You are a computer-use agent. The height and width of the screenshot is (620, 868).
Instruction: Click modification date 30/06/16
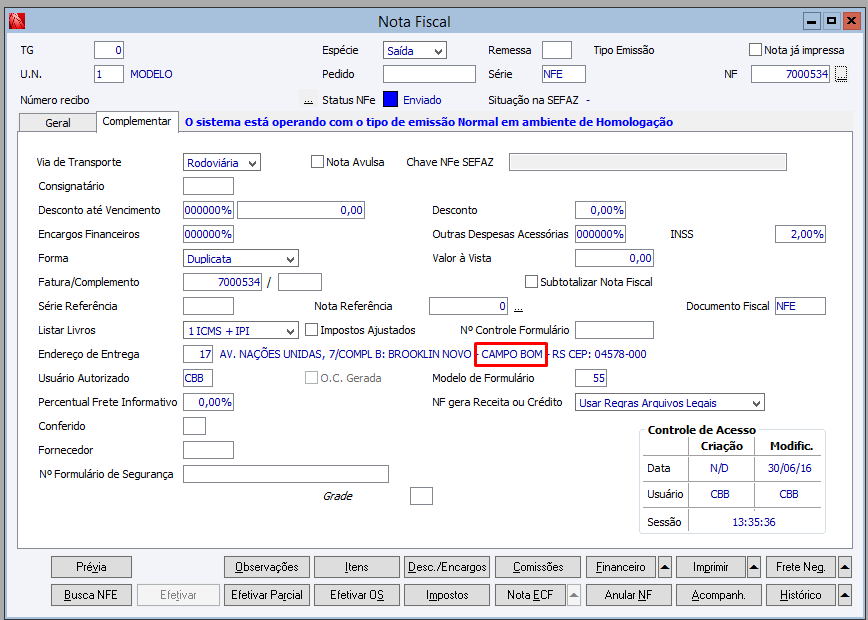pyautogui.click(x=789, y=468)
